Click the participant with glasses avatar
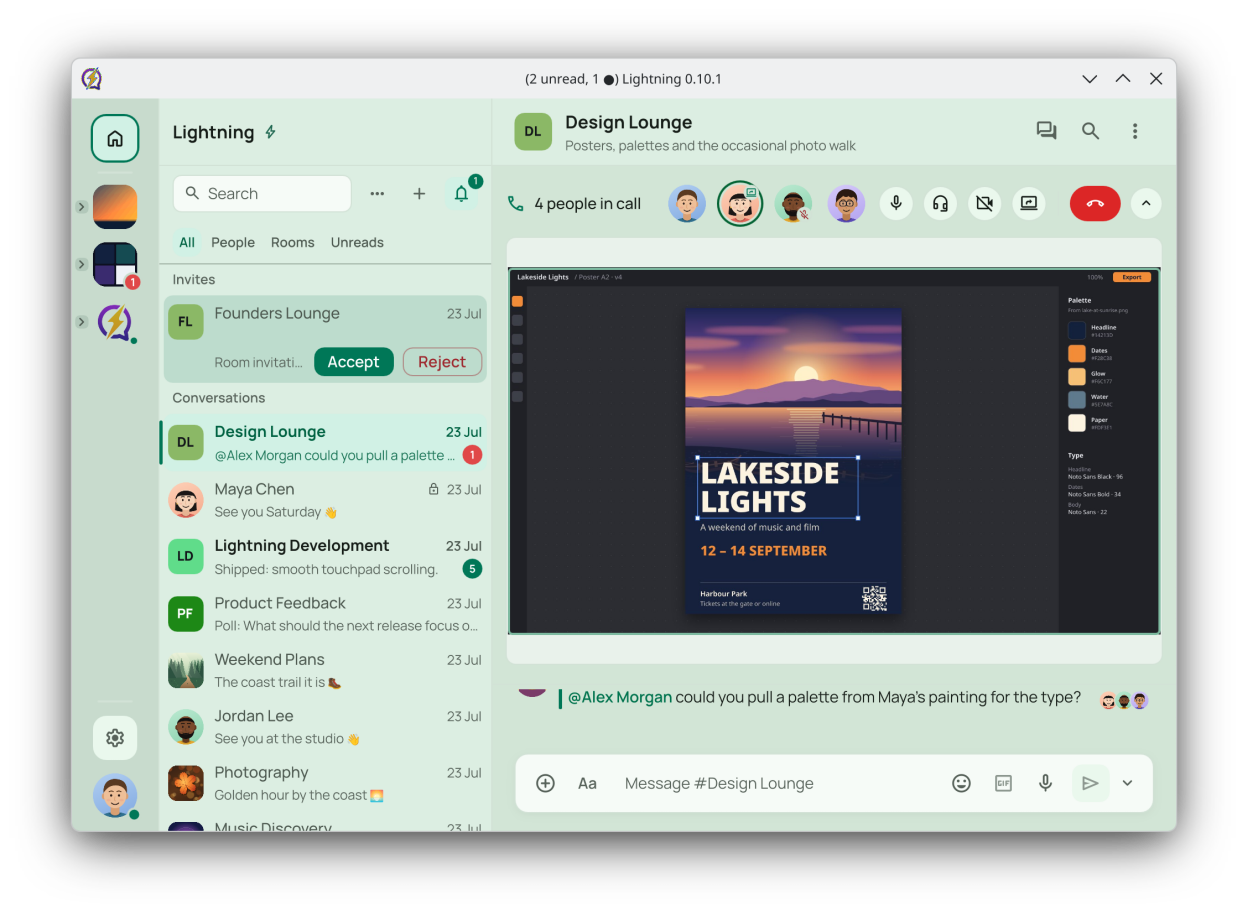Viewport: 1248px width, 916px height. tap(846, 204)
